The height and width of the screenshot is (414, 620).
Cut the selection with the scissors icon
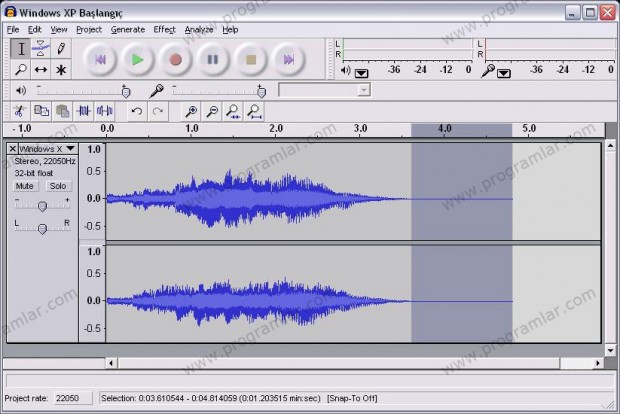tap(19, 111)
